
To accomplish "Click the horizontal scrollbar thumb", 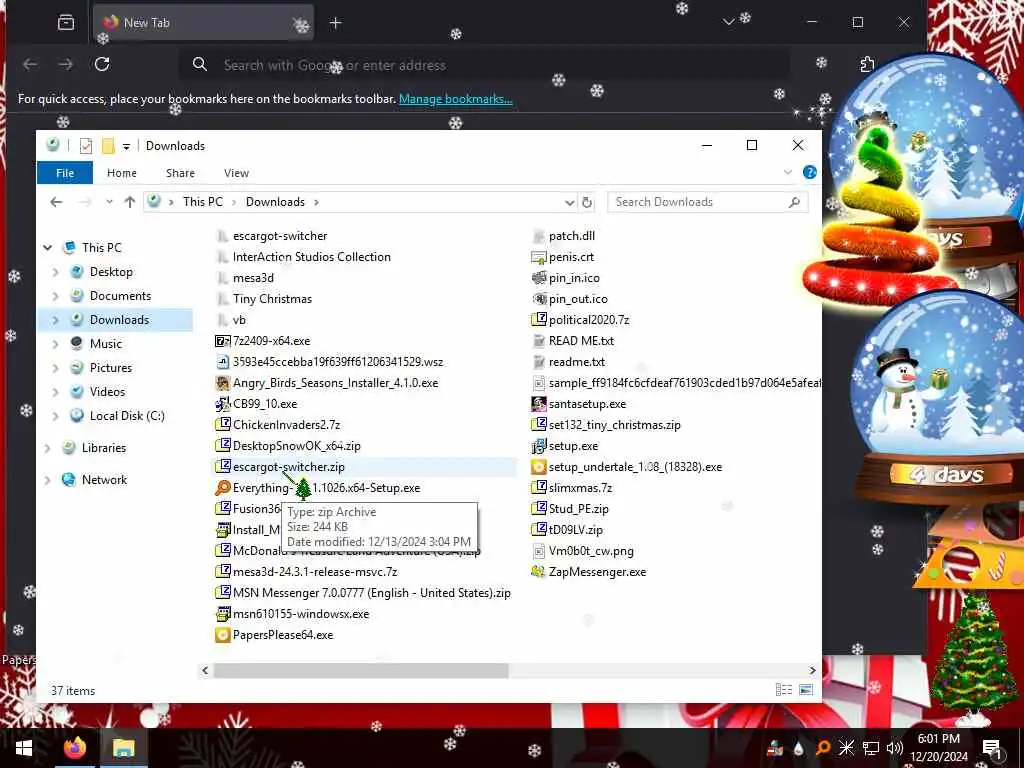I will tap(360, 671).
